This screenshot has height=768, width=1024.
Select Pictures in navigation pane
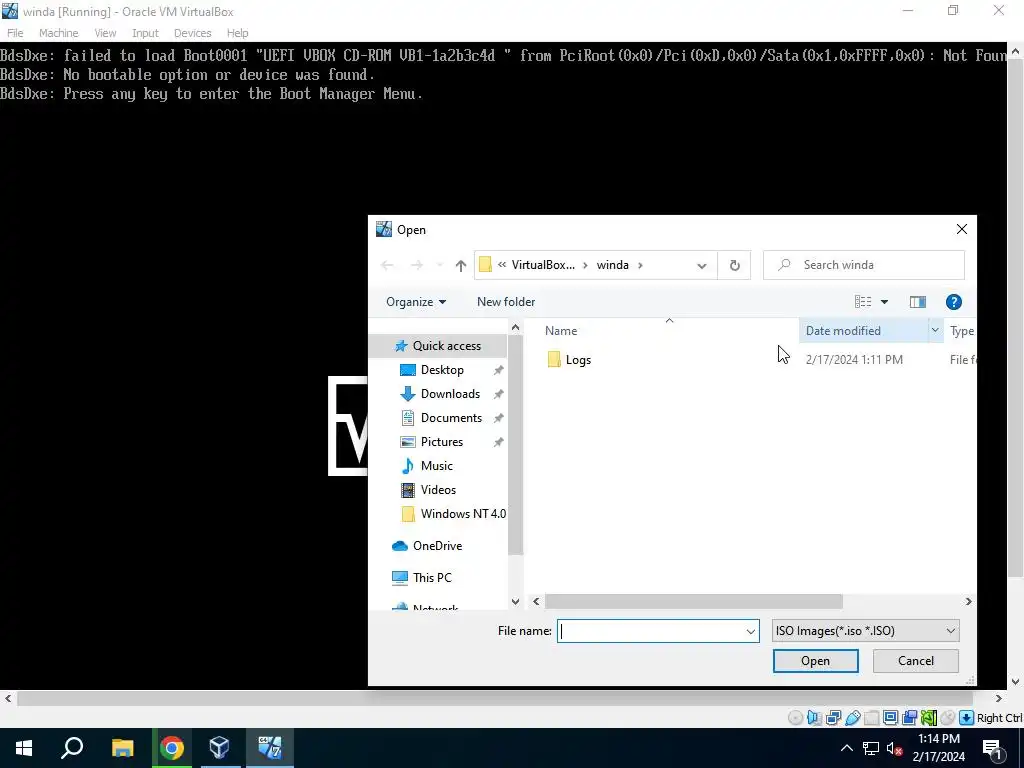click(441, 442)
